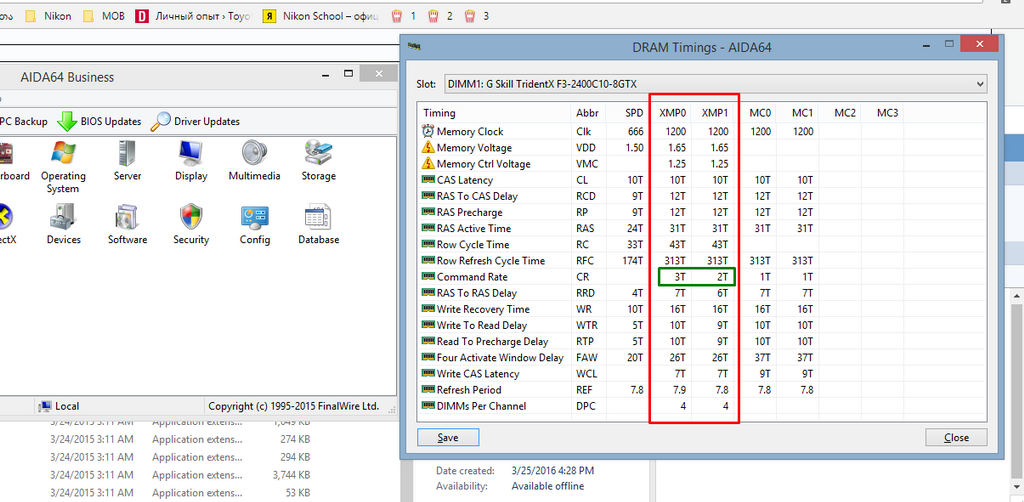This screenshot has width=1024, height=502.
Task: Click the MC2 column header
Action: coord(840,113)
